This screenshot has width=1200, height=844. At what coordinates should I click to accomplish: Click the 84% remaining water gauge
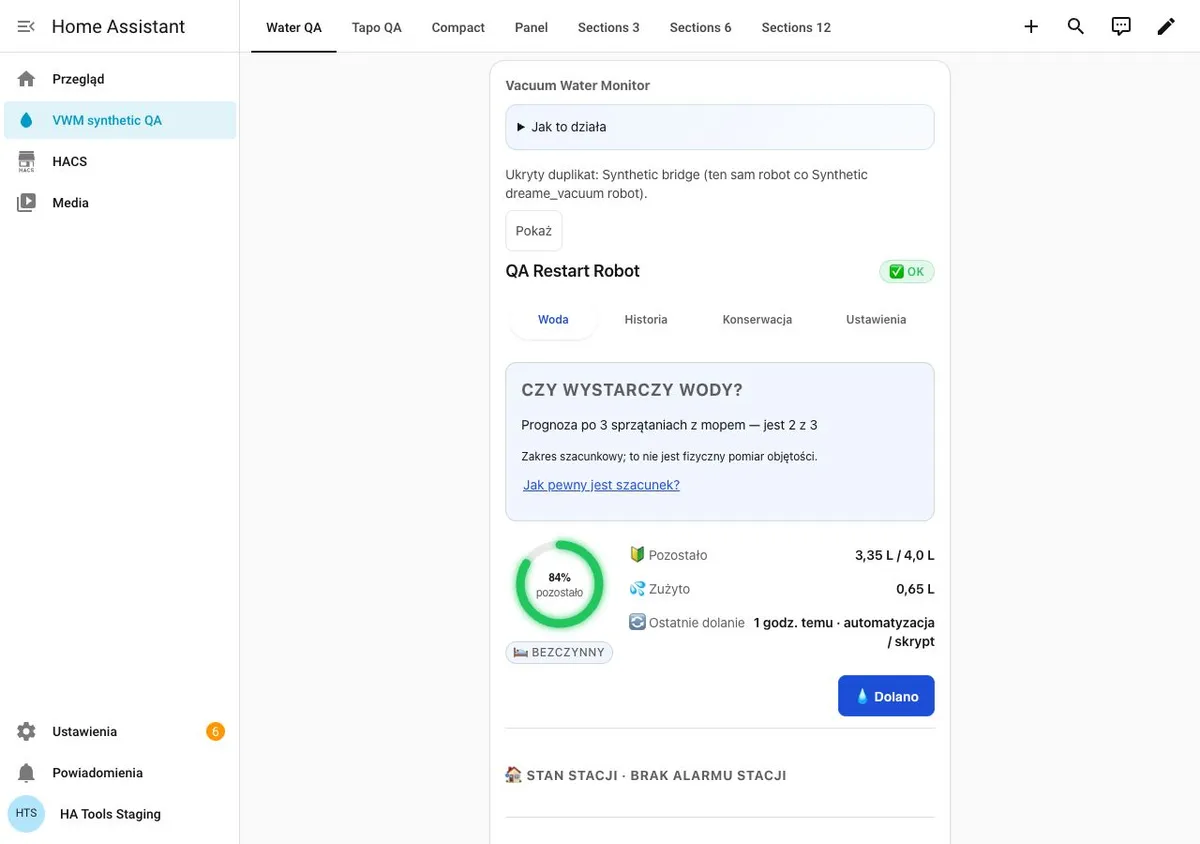559,585
